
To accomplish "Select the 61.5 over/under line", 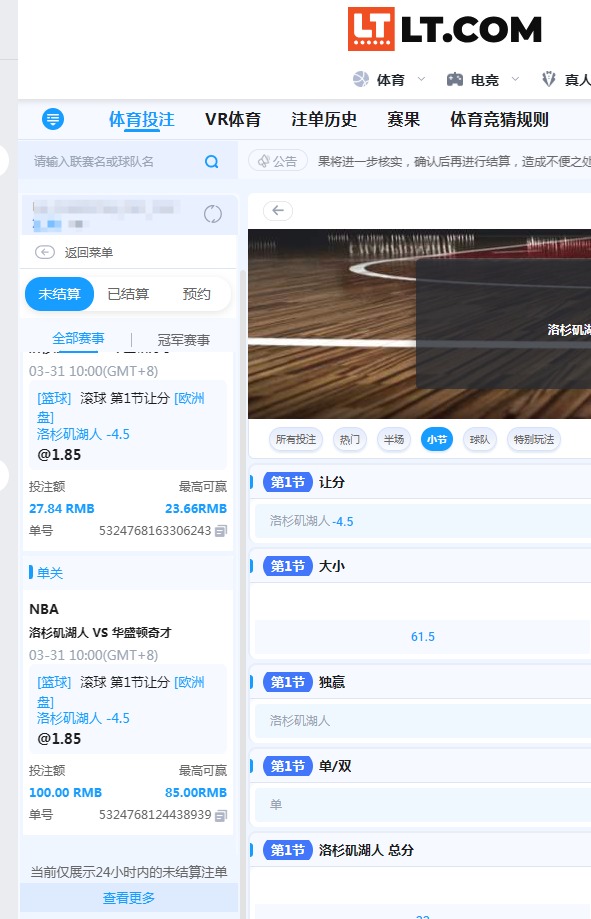I will pos(423,637).
